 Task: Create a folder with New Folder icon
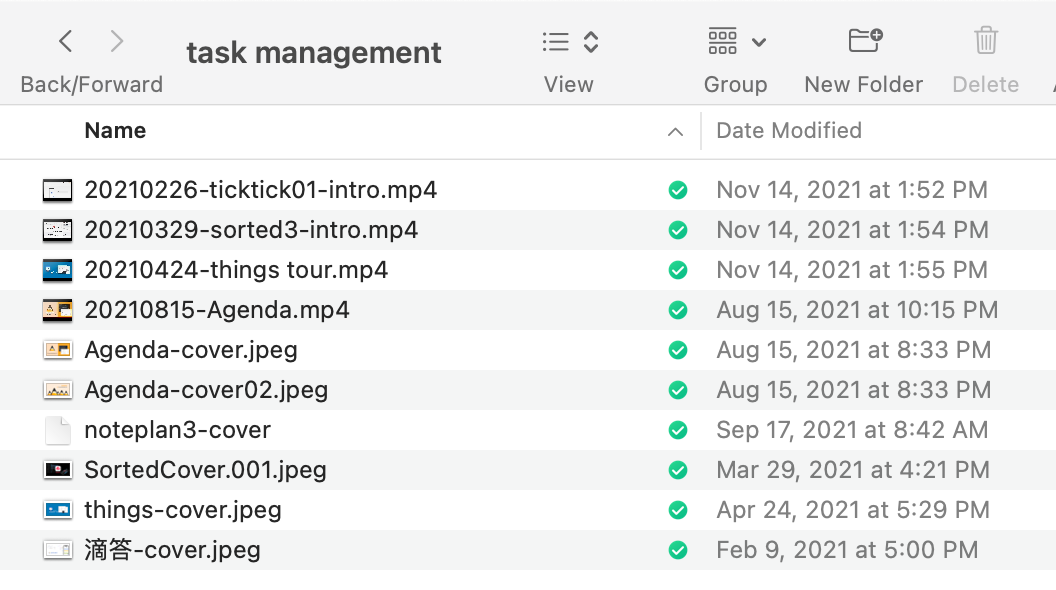click(865, 40)
